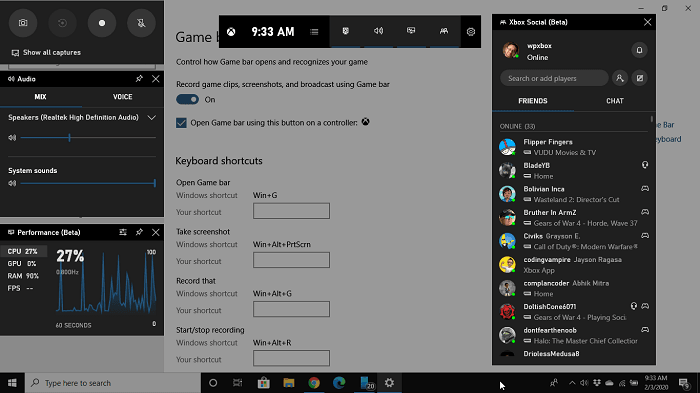Viewport: 700px width, 393px height.
Task: Open Show all captures
Action: click(46, 53)
